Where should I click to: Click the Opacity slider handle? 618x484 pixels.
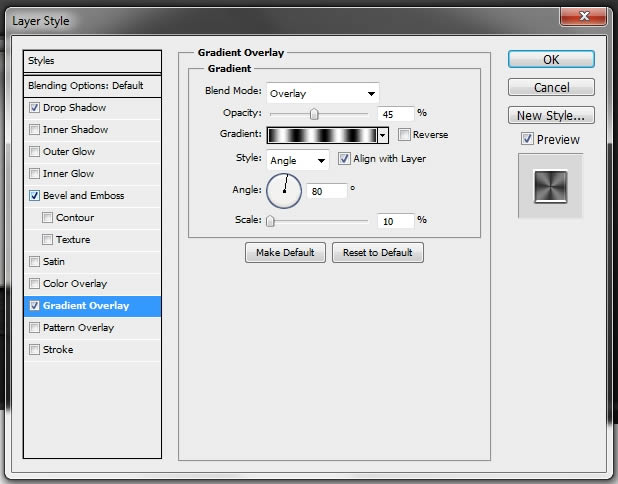pyautogui.click(x=314, y=114)
